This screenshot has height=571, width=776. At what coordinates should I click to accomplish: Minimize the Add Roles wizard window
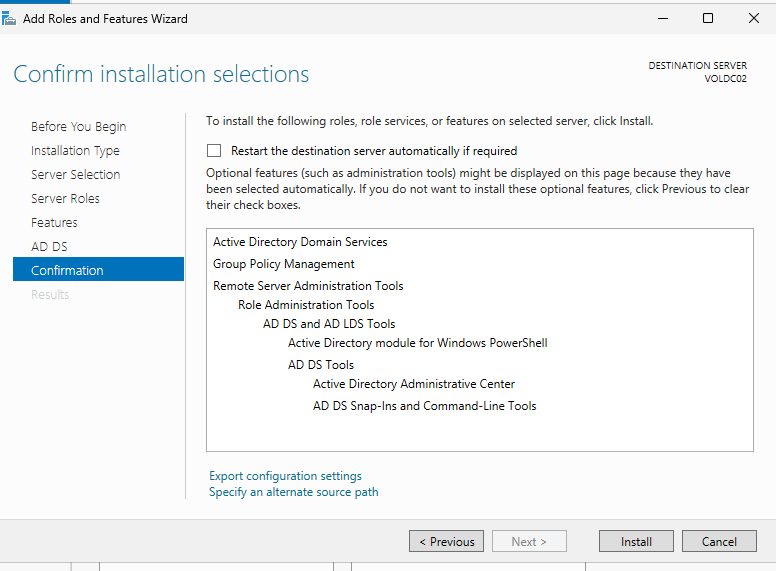point(662,18)
